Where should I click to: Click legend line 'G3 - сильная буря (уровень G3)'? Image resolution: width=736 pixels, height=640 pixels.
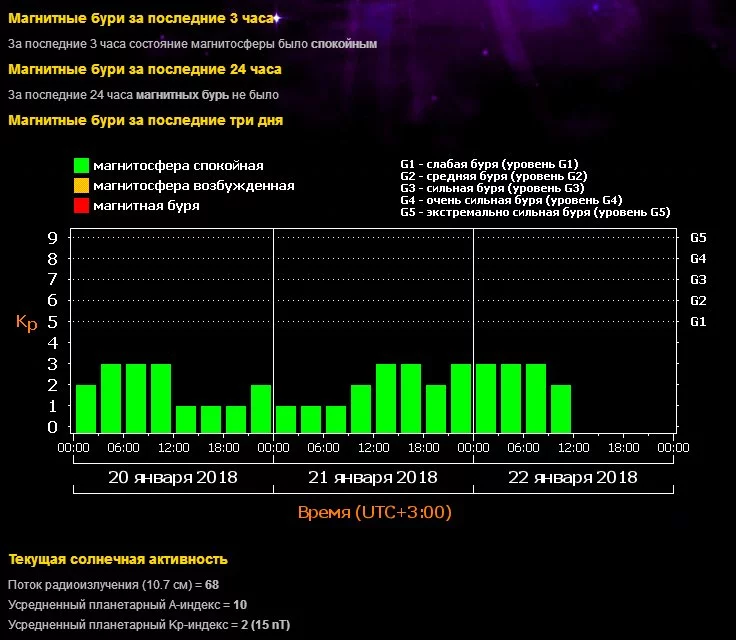[492, 188]
